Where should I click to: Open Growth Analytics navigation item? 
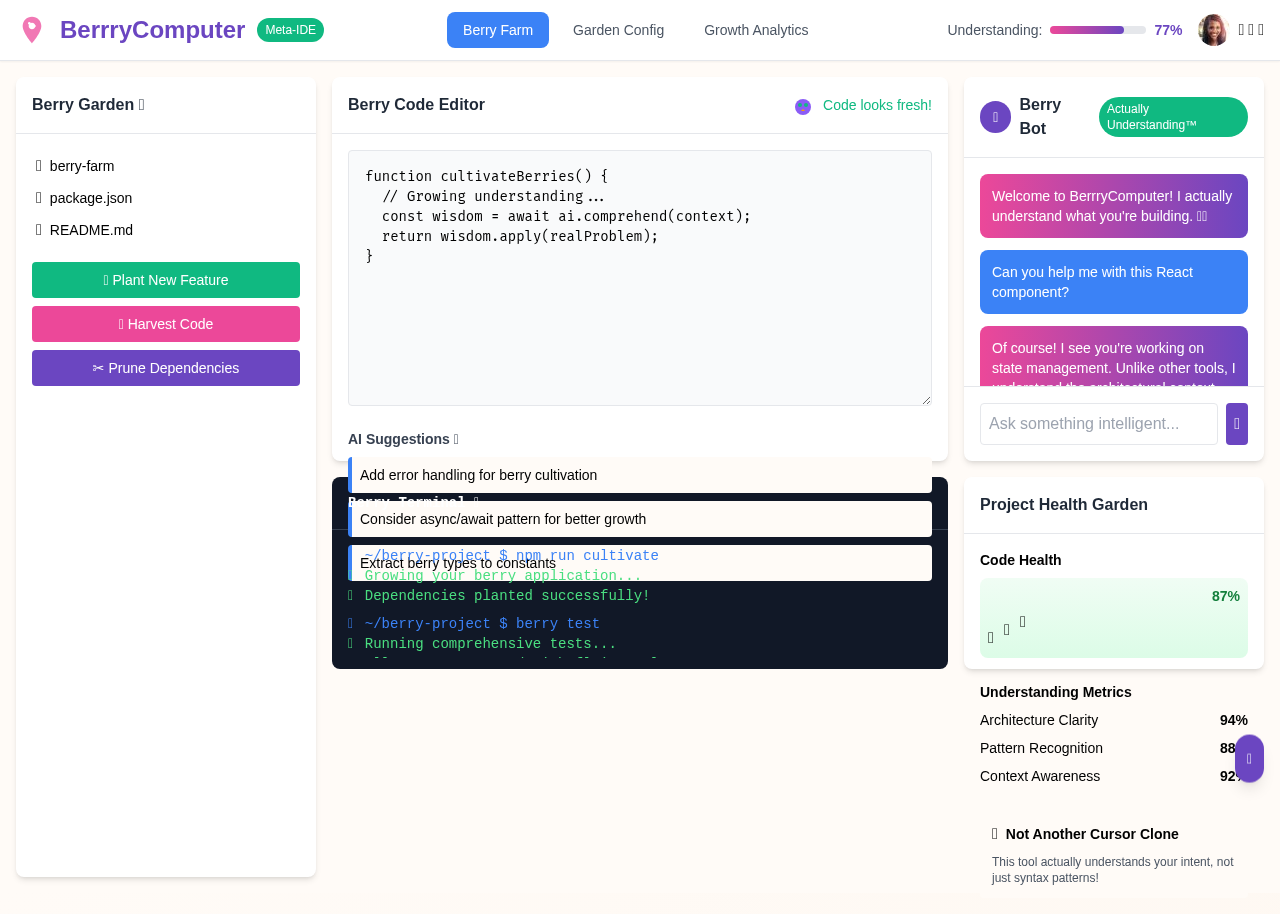click(756, 30)
